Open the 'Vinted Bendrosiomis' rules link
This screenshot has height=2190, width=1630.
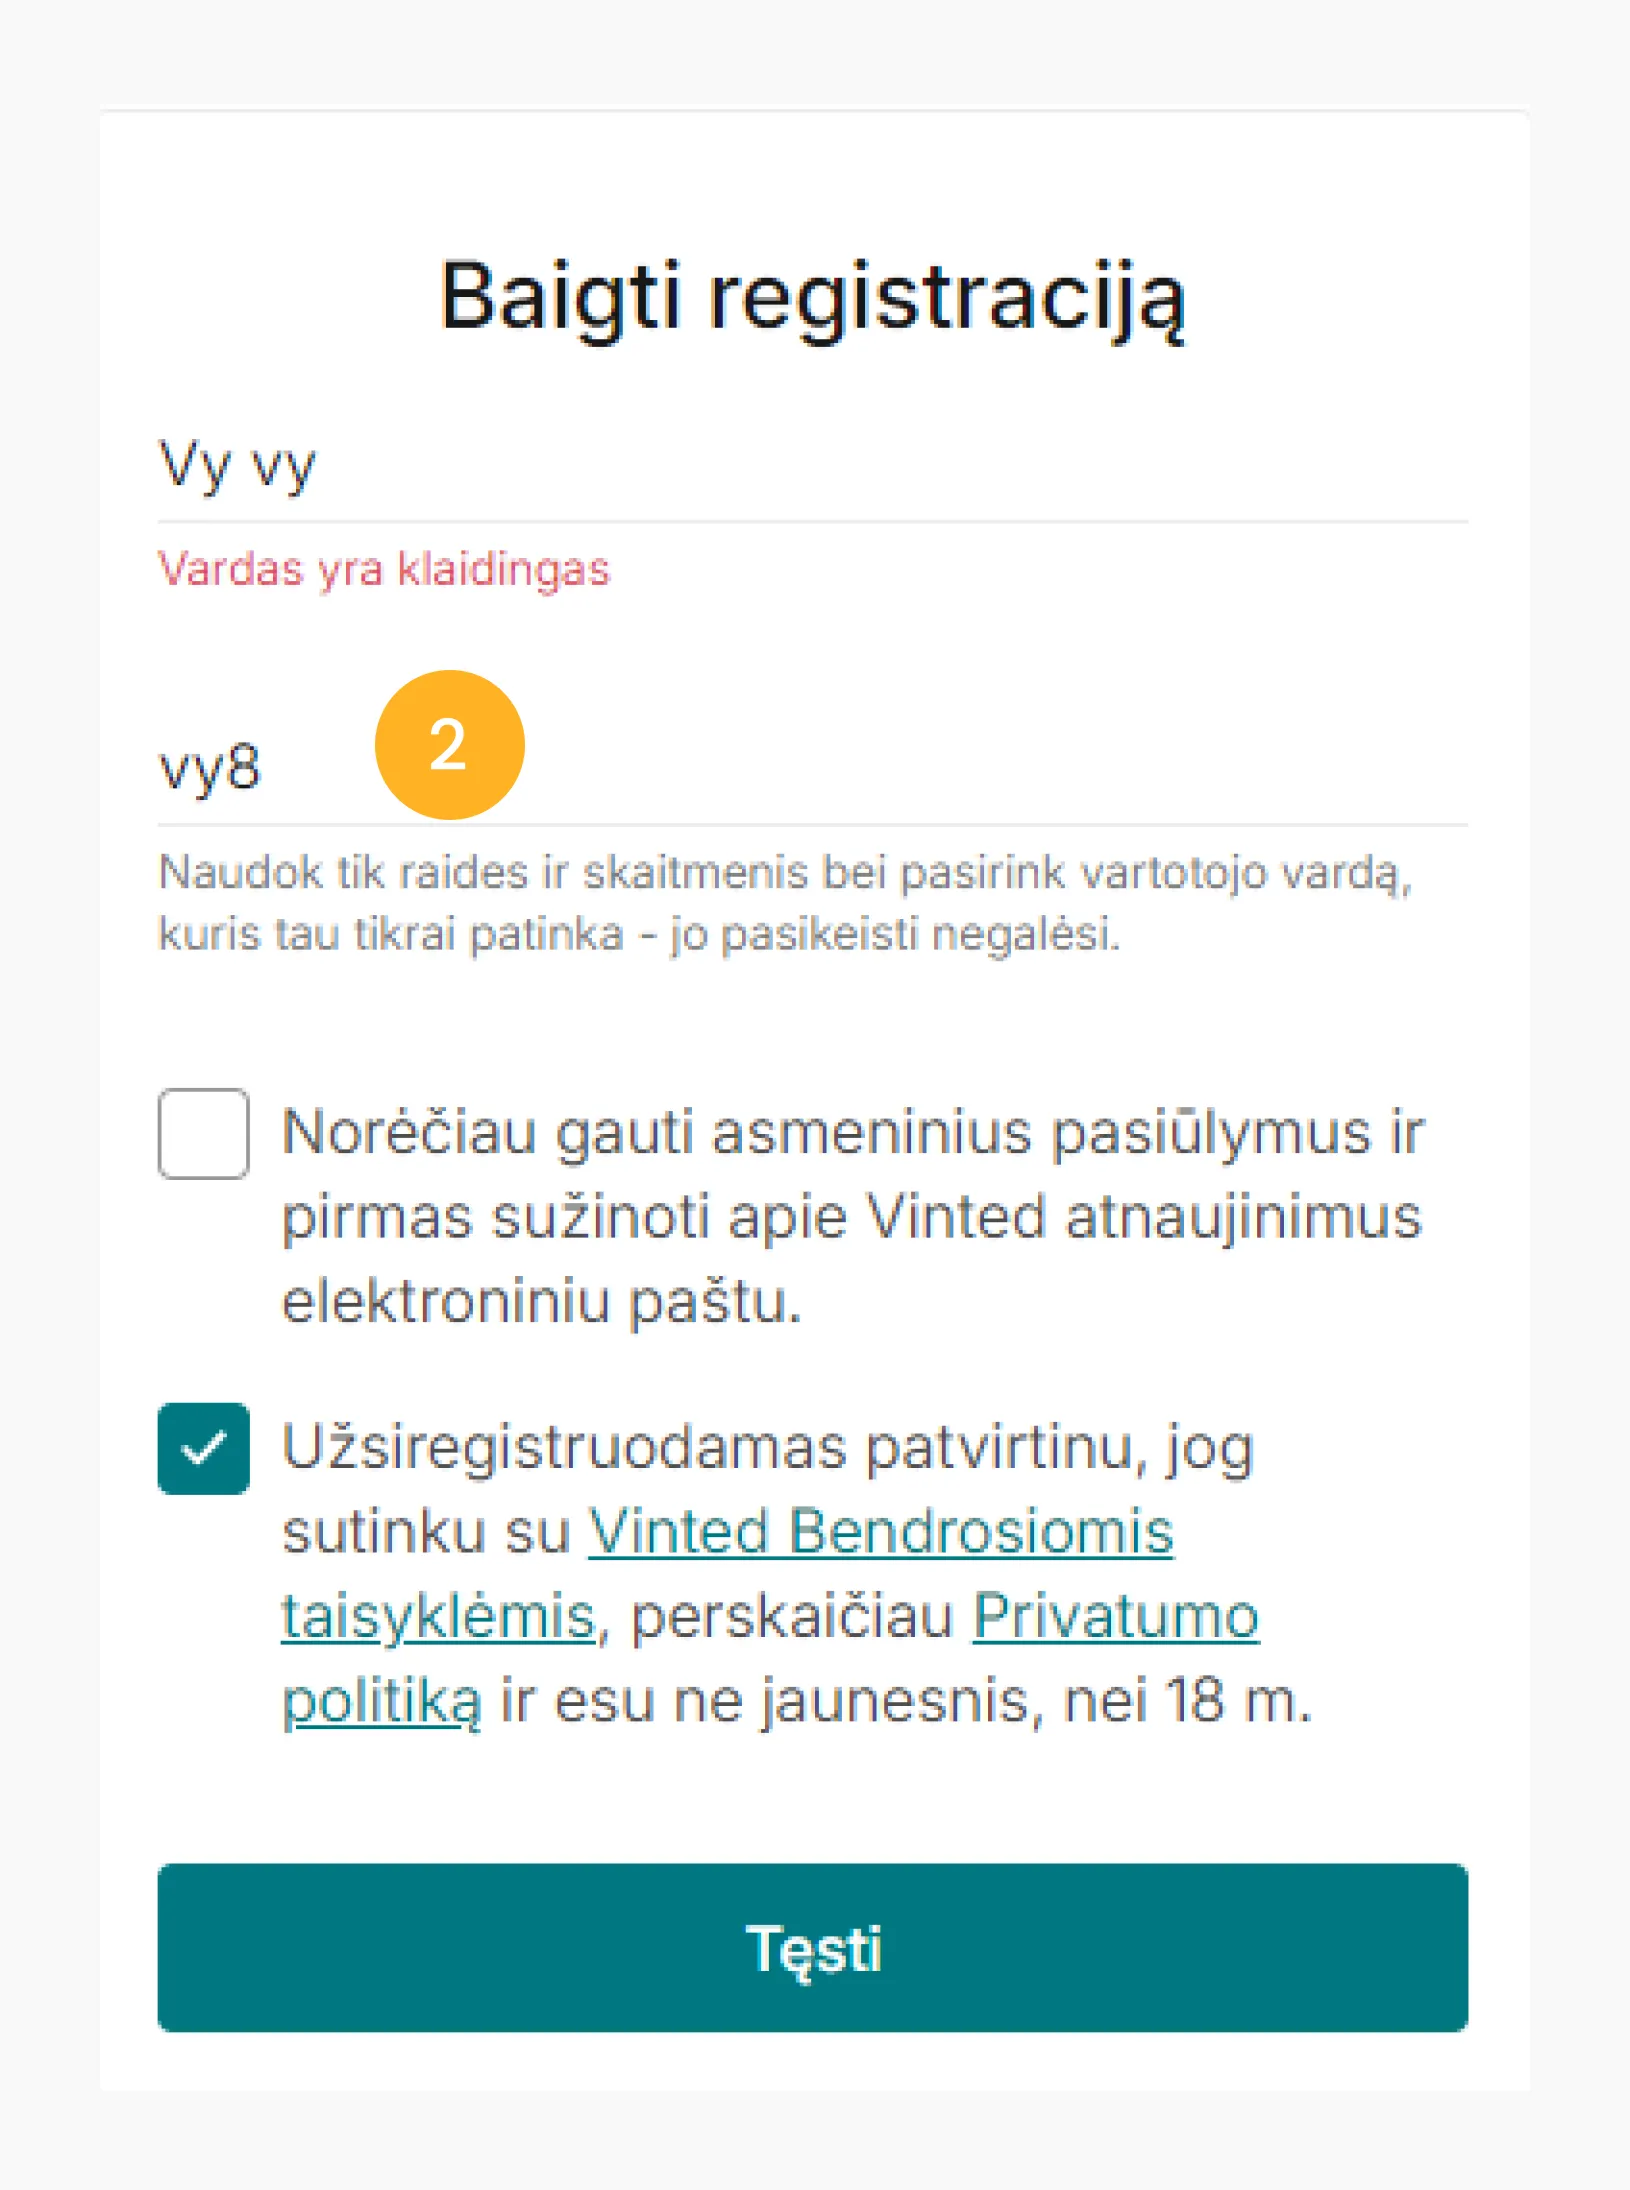point(880,1532)
